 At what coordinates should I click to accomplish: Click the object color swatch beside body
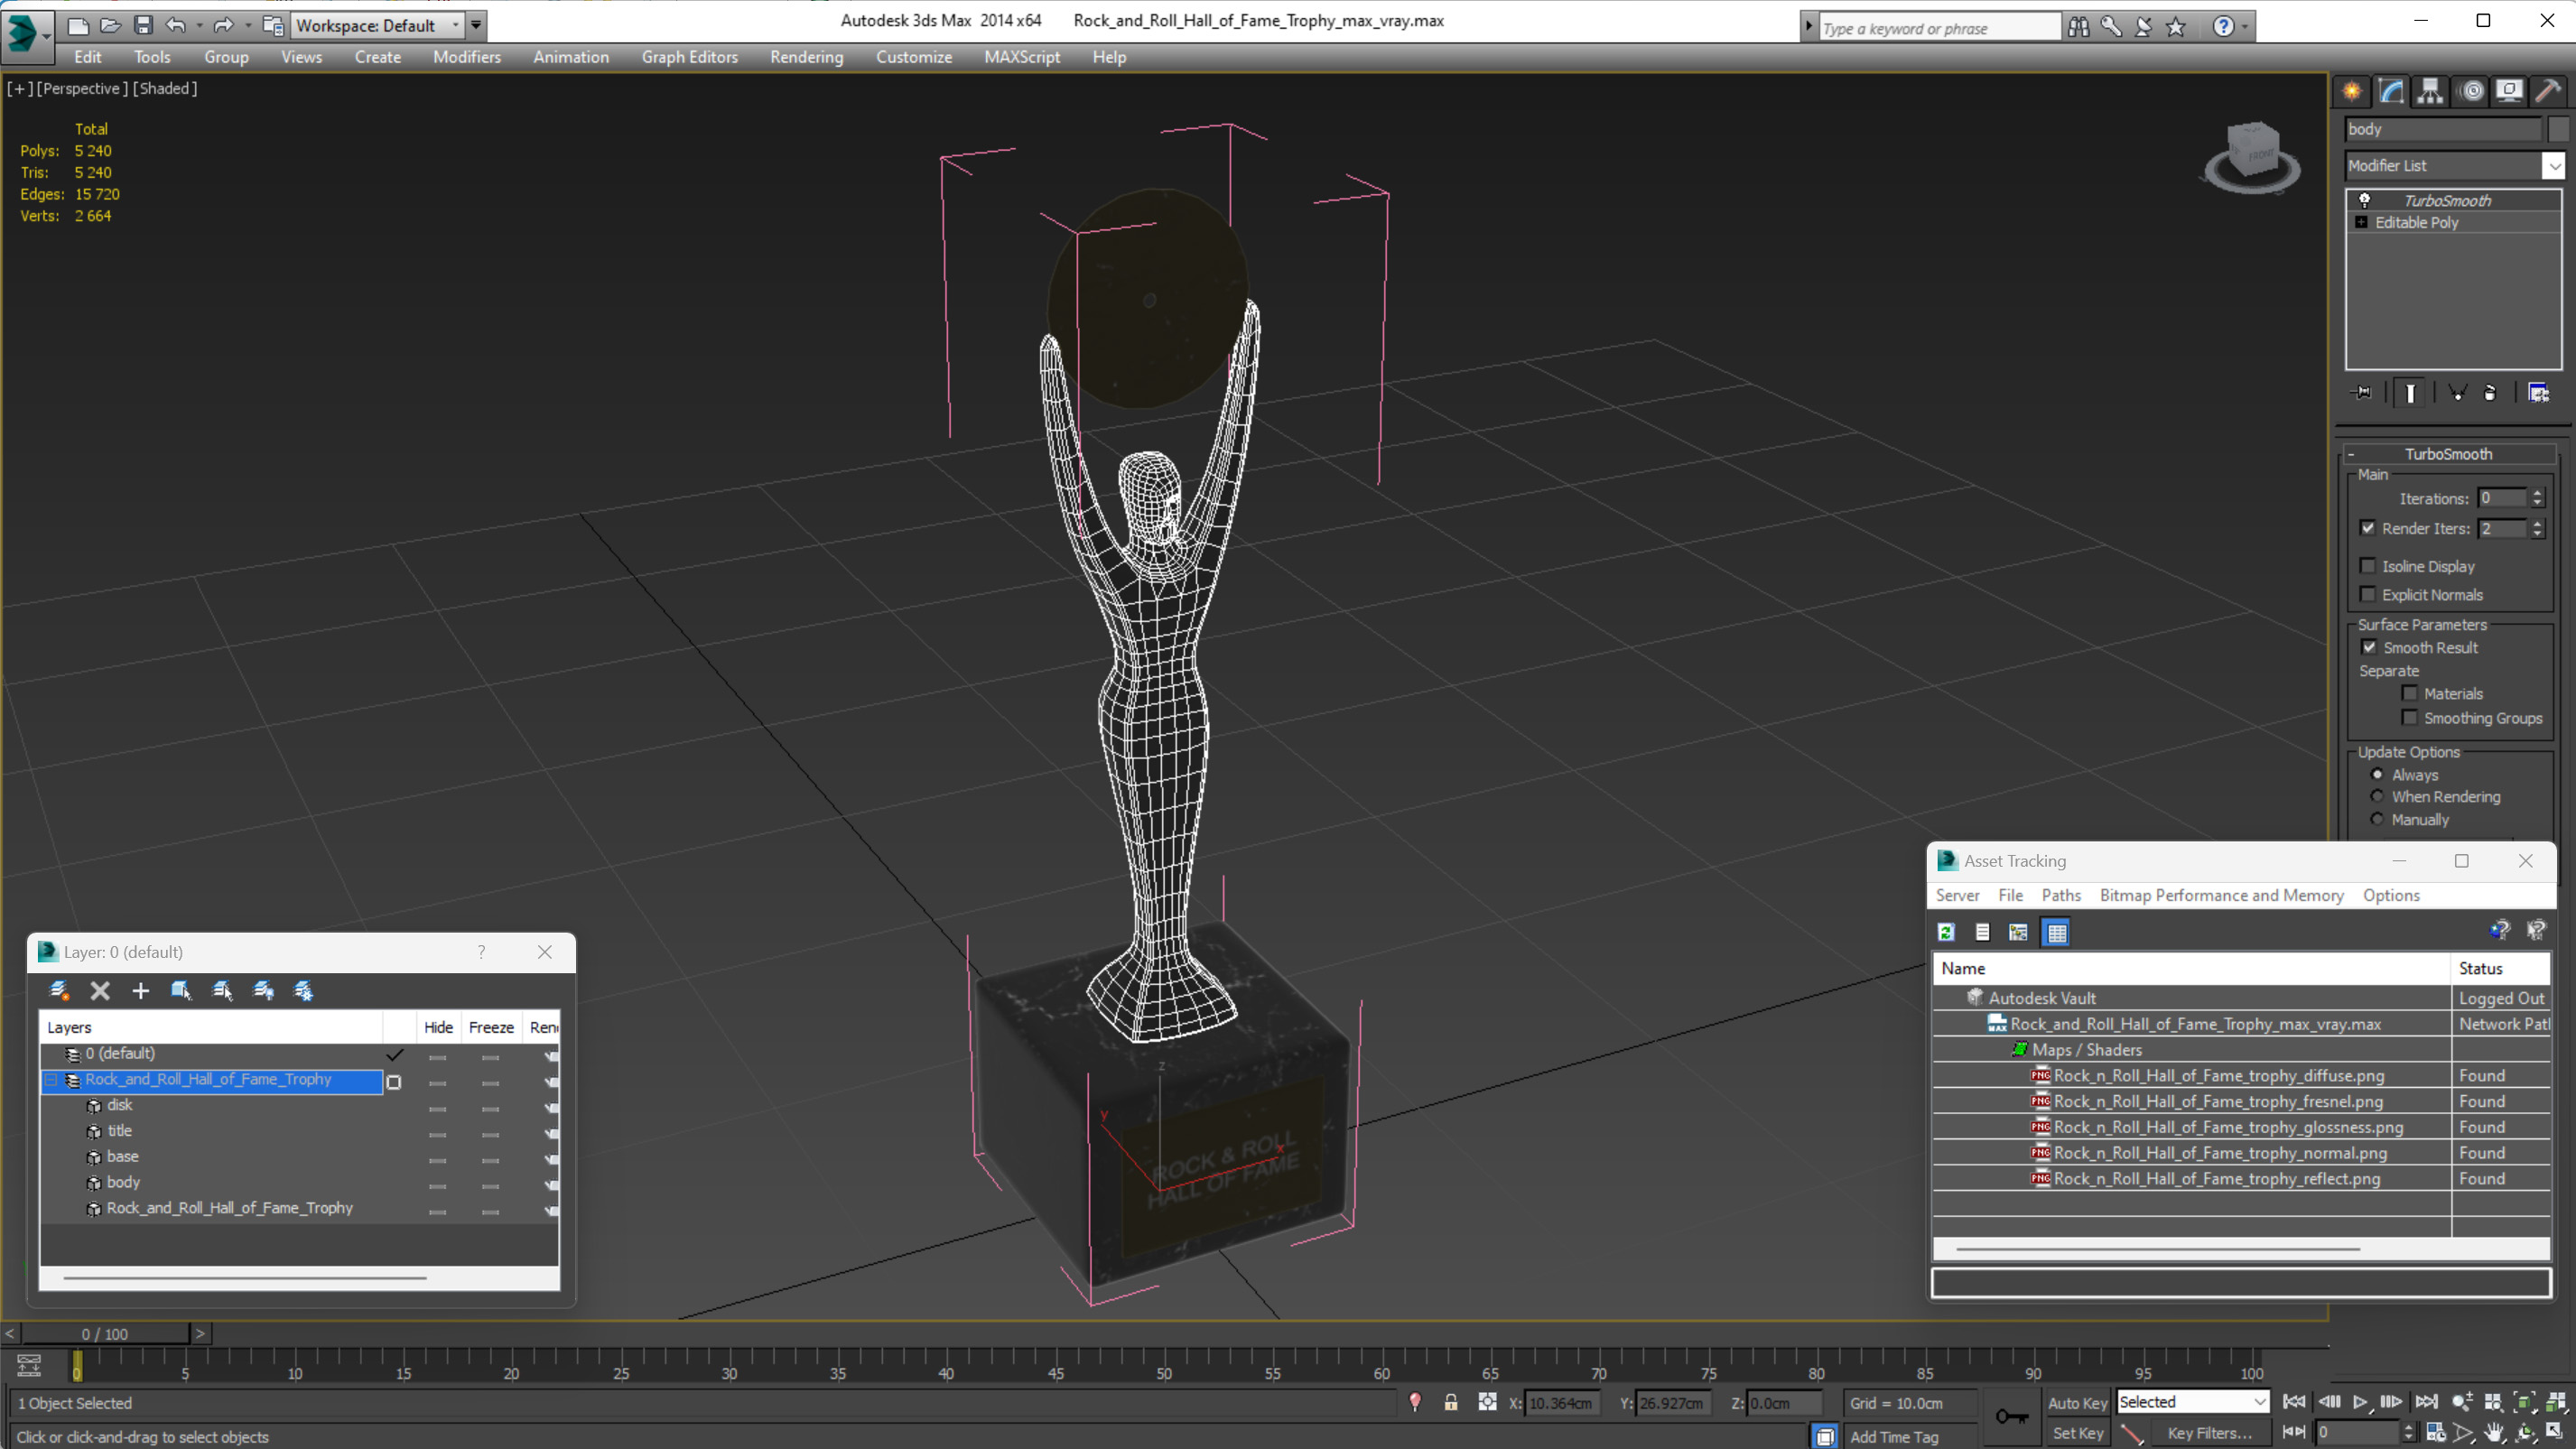(x=2558, y=129)
